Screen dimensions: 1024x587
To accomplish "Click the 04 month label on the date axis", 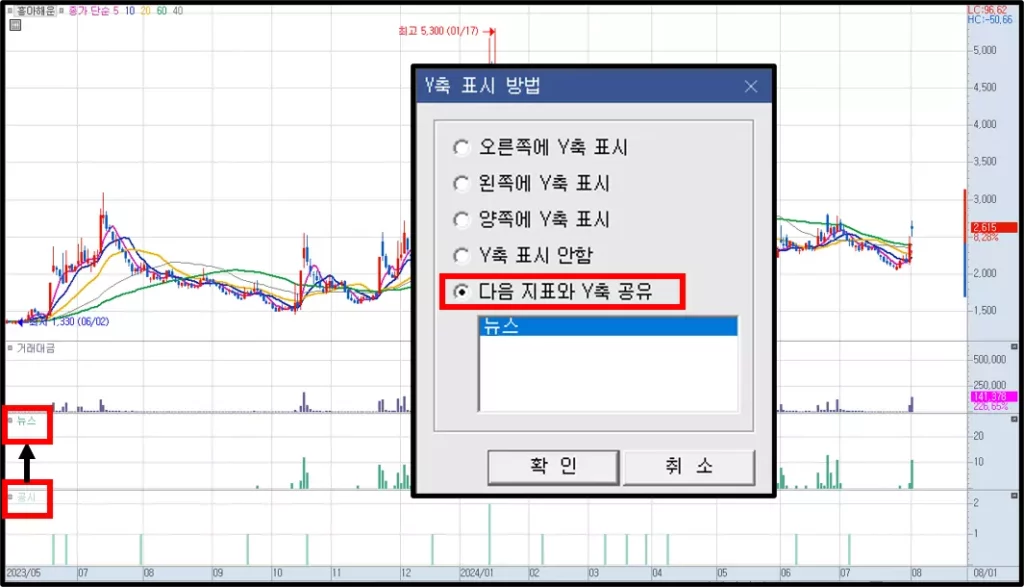I will 657,573.
